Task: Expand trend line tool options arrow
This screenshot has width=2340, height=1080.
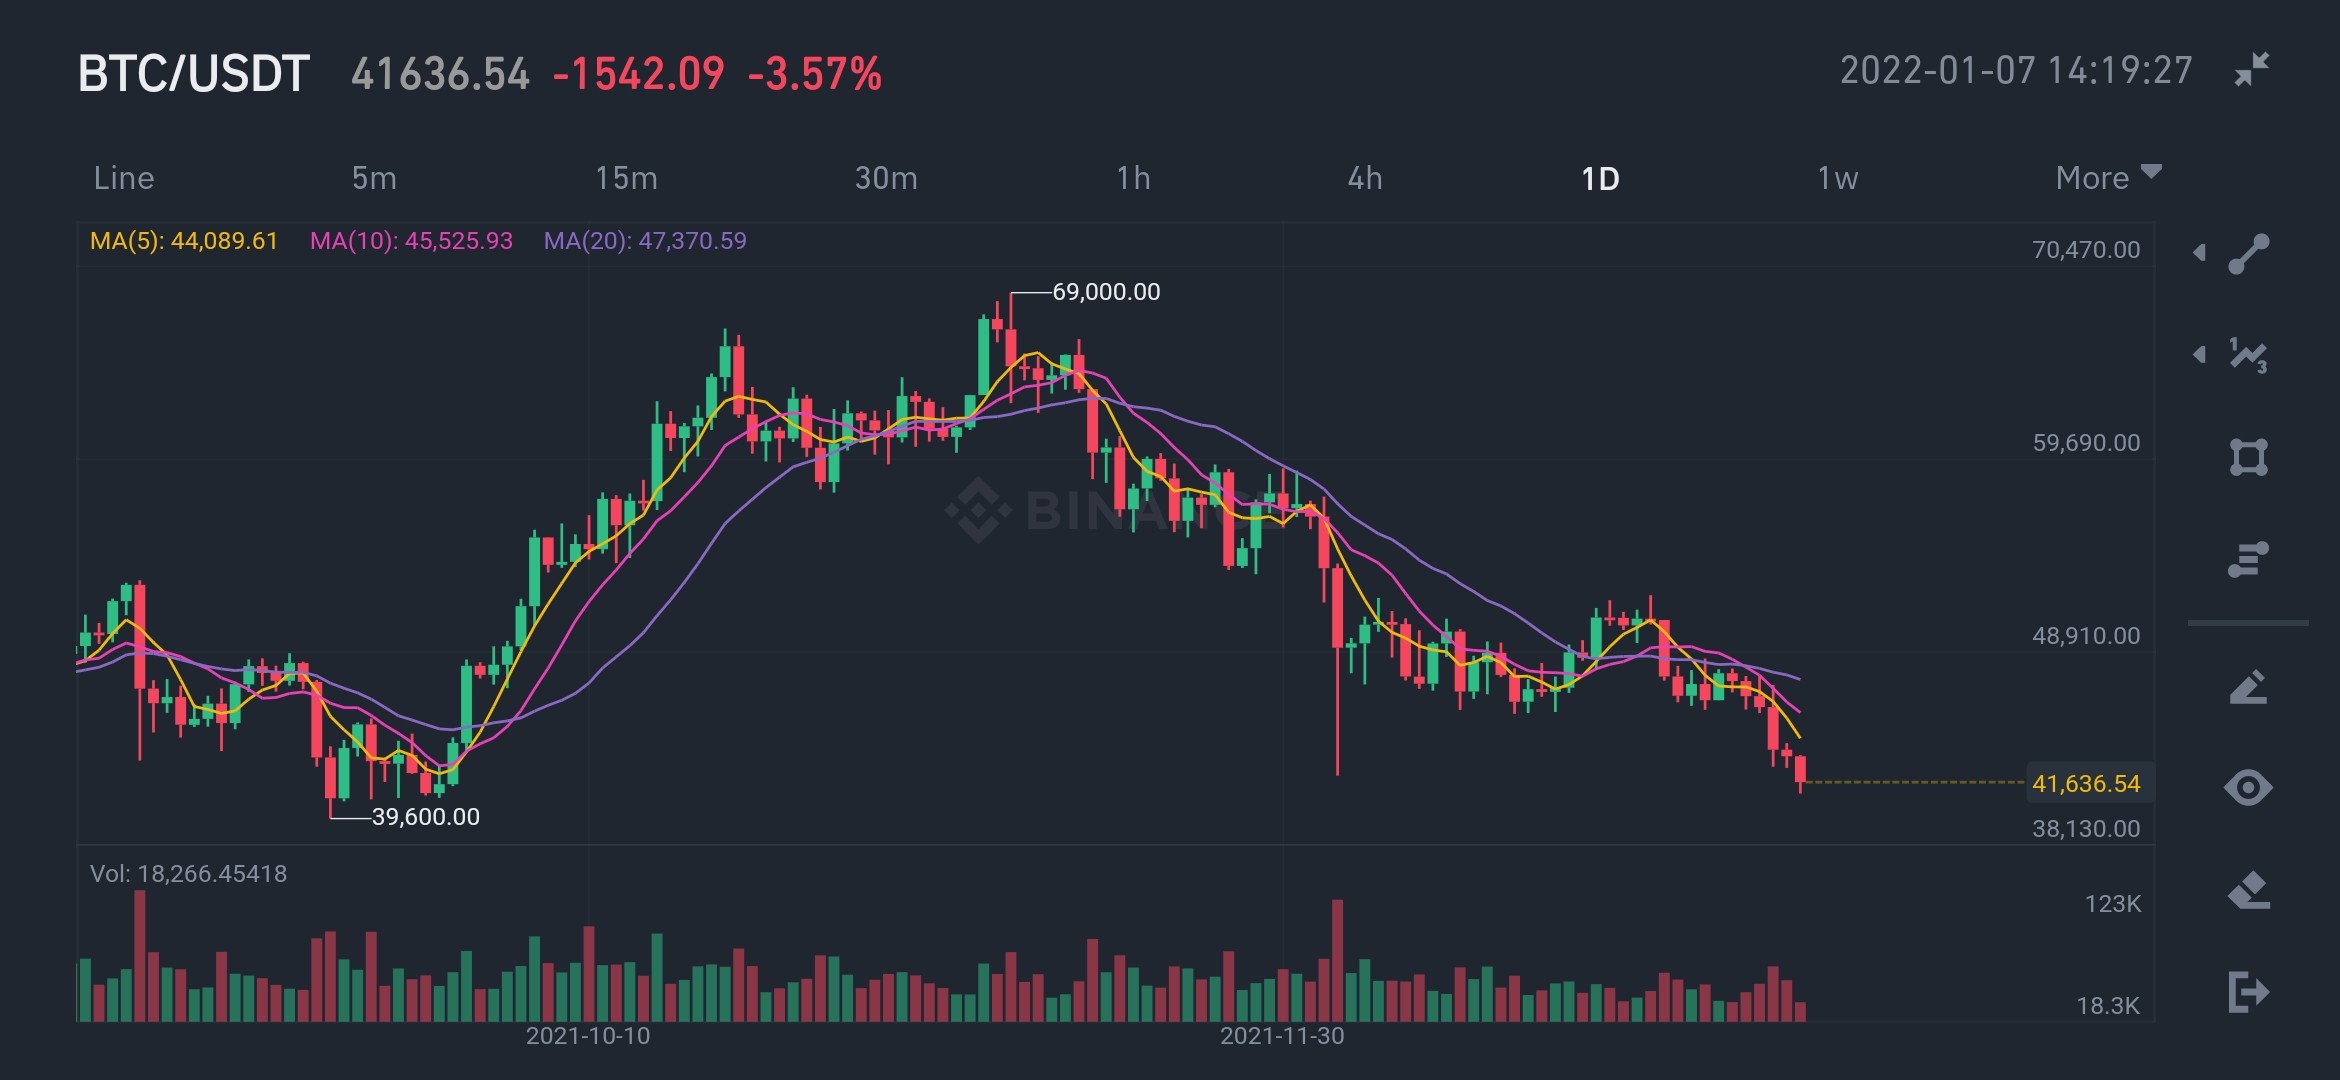Action: pyautogui.click(x=2199, y=252)
